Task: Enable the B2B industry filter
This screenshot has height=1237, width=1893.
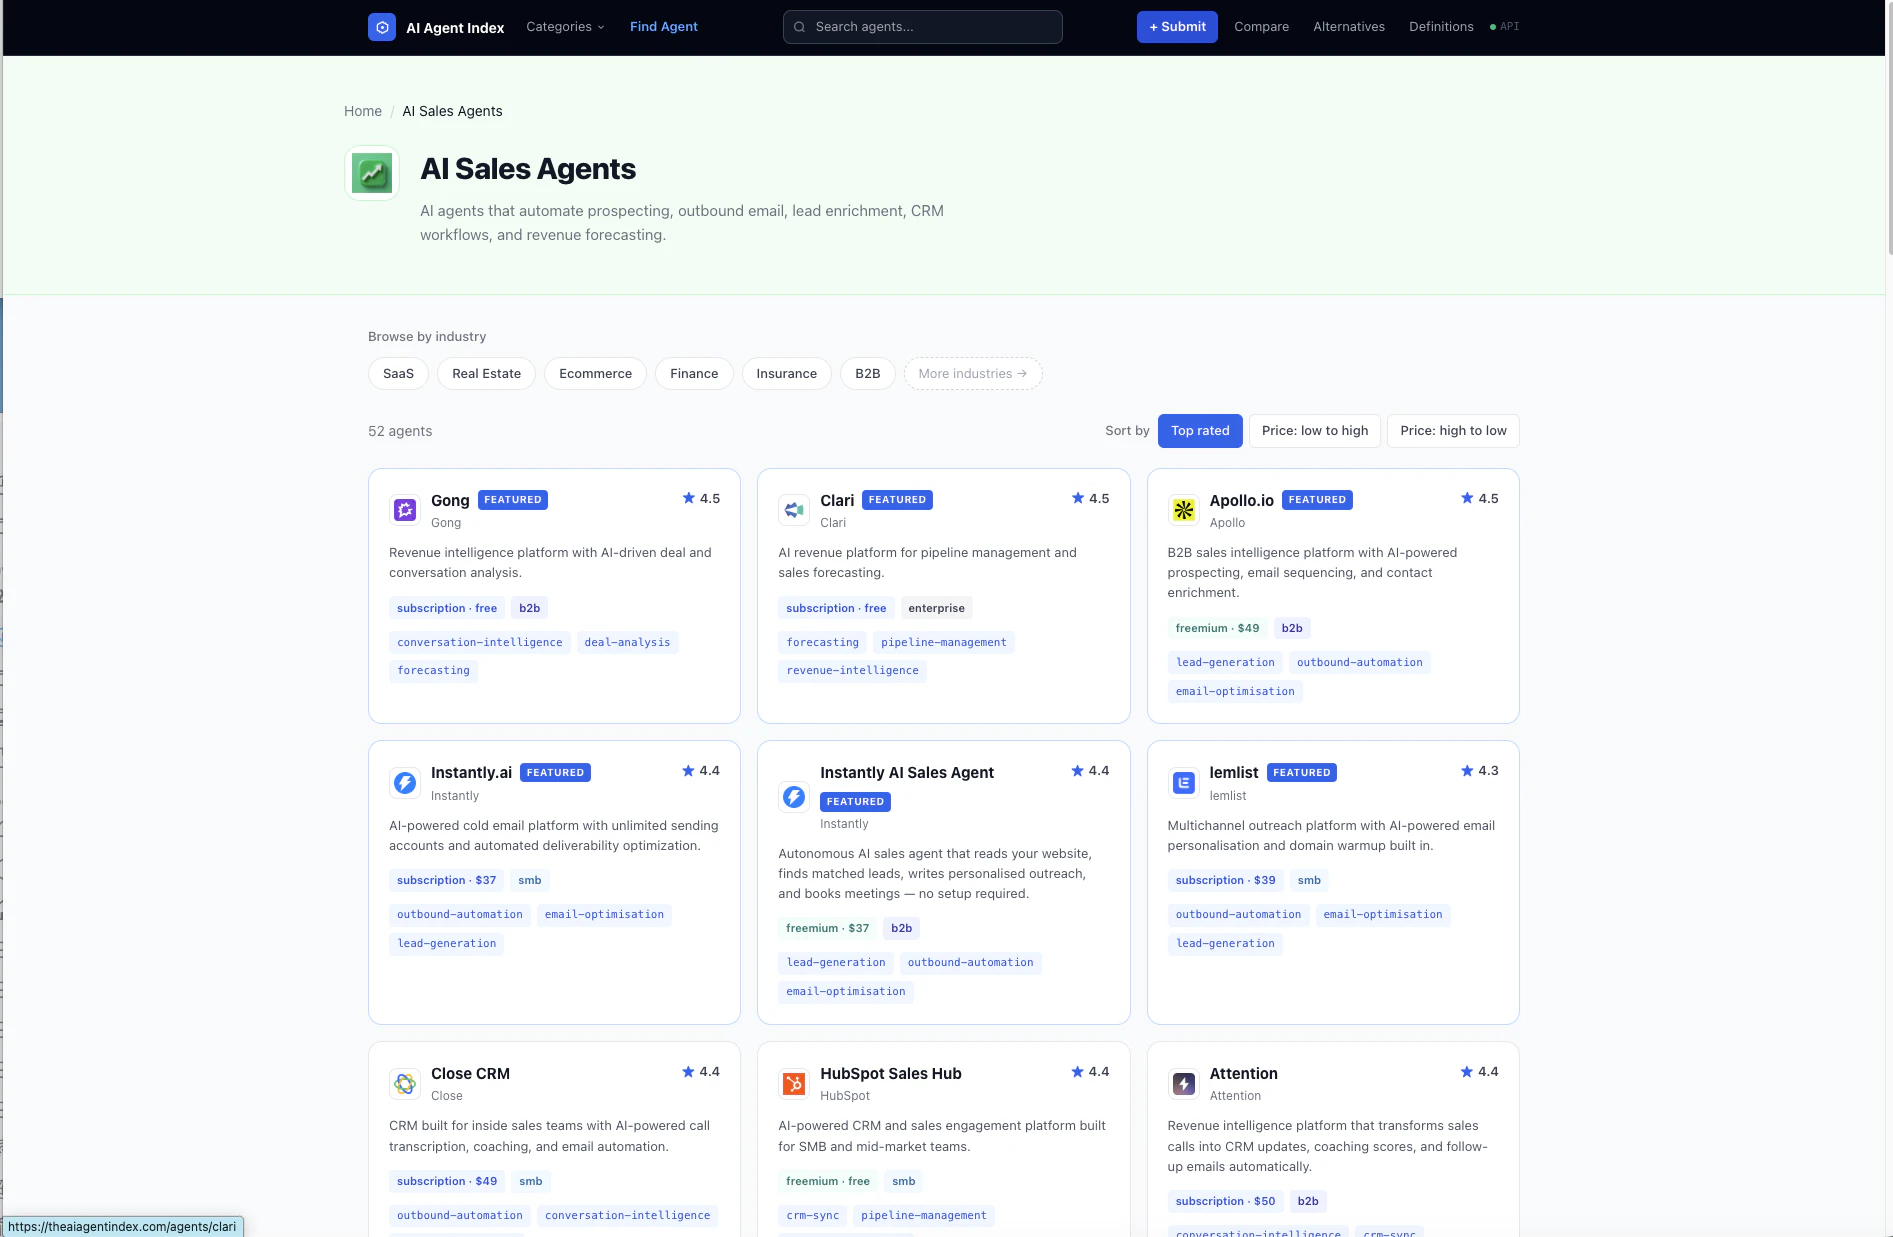Action: 866,373
